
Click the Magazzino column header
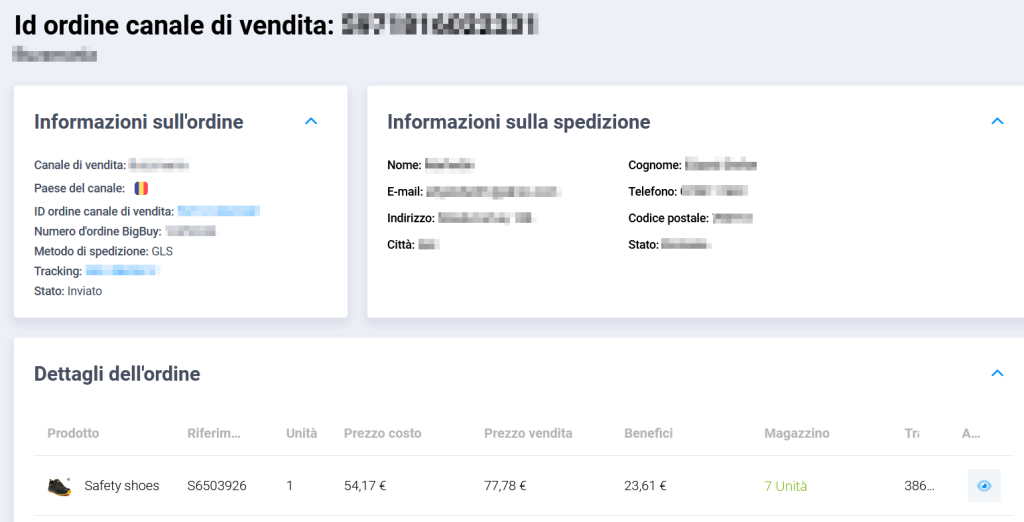[796, 433]
